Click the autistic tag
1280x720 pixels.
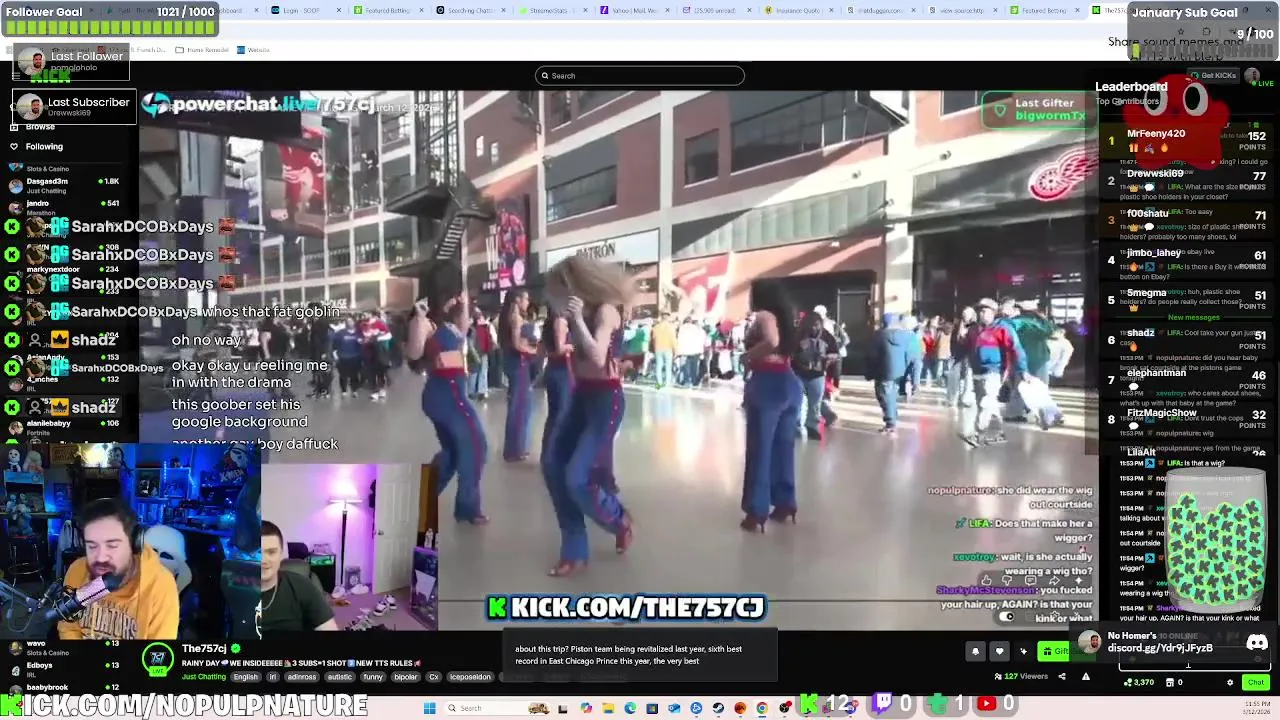coord(340,677)
